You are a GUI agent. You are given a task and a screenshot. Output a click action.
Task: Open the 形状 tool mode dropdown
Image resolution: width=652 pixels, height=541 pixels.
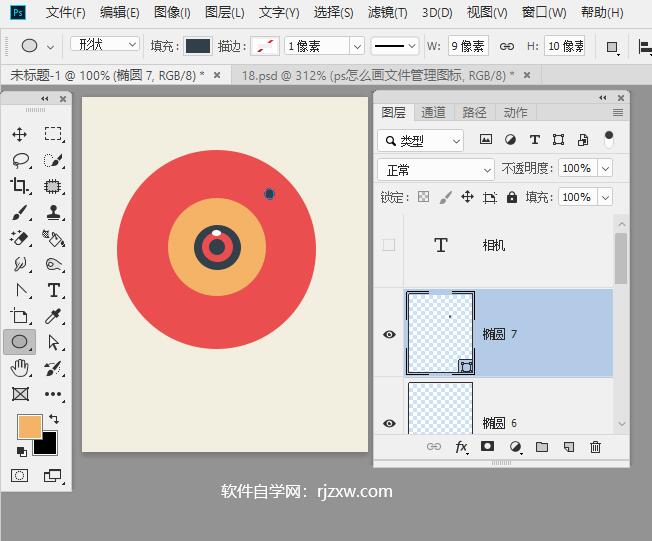[104, 44]
